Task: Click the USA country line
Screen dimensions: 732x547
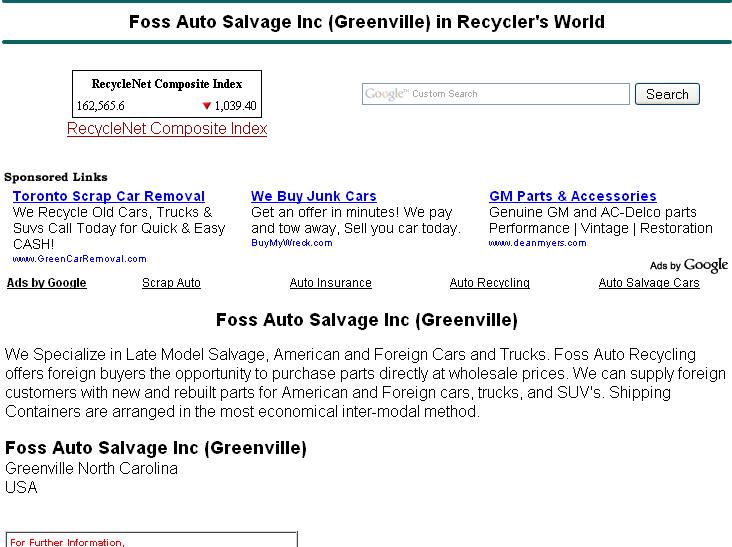Action: (x=21, y=487)
